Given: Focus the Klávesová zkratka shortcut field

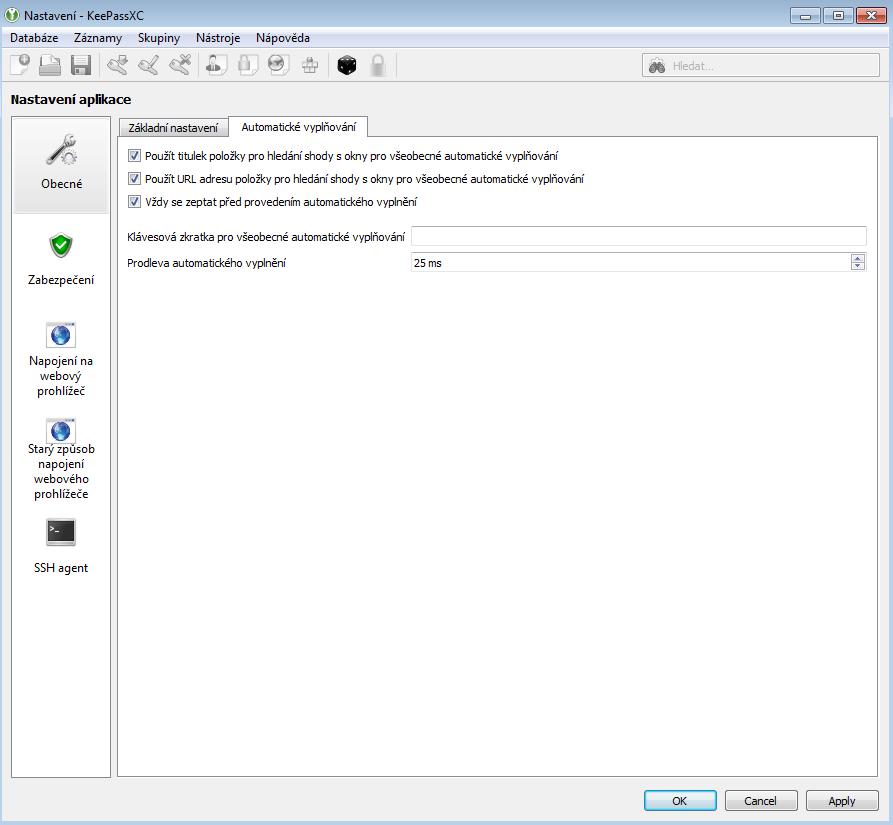Looking at the screenshot, I should (638, 236).
